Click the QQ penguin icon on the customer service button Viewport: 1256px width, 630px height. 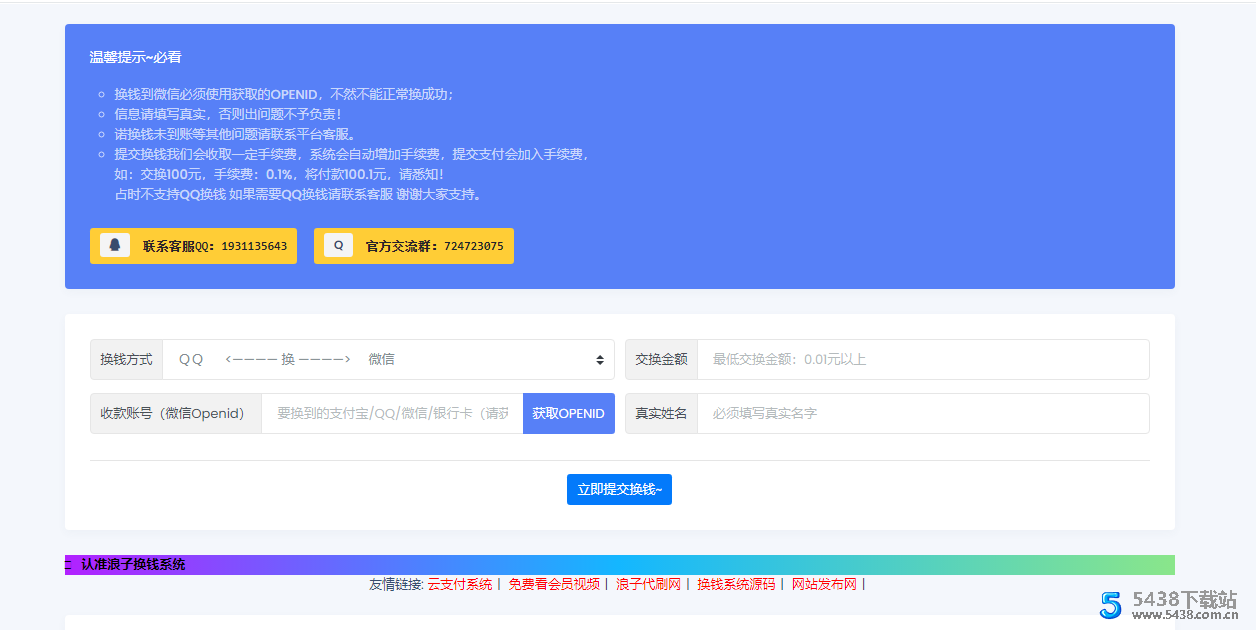point(114,245)
